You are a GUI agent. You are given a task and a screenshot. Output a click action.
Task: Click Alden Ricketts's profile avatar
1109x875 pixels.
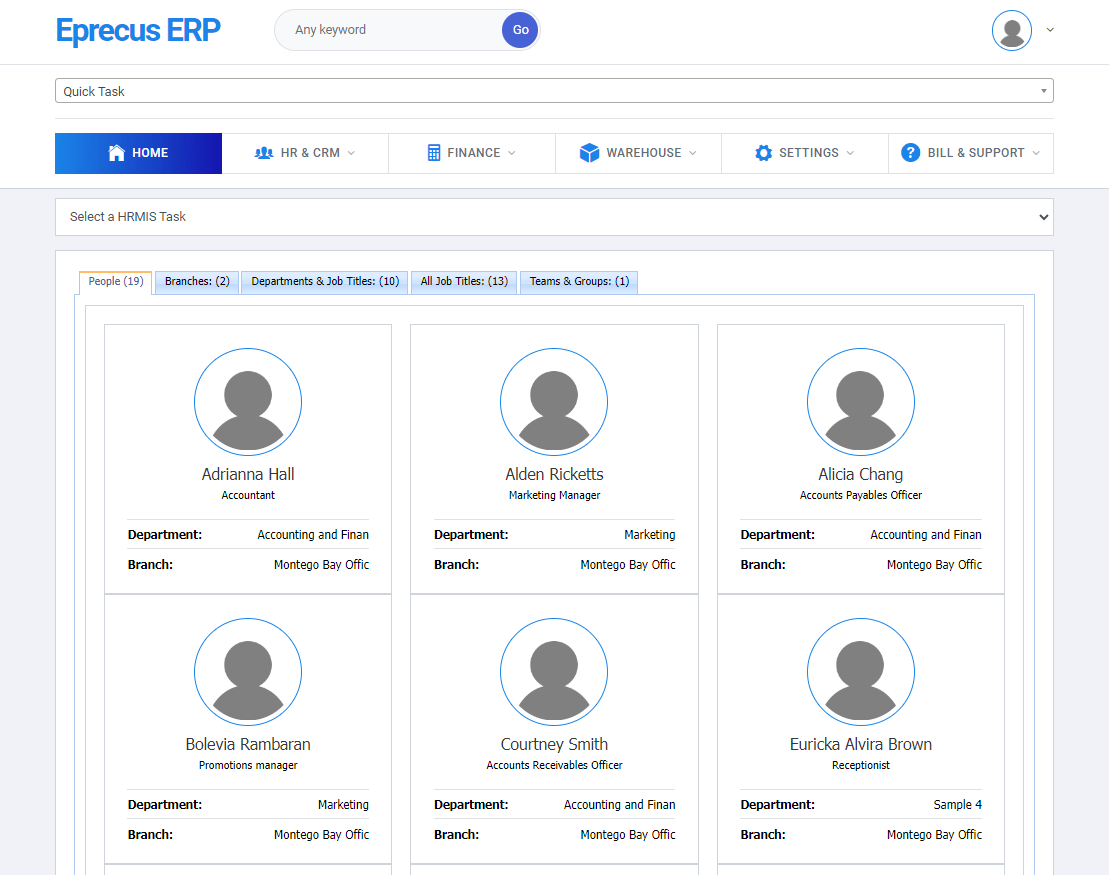coord(554,402)
